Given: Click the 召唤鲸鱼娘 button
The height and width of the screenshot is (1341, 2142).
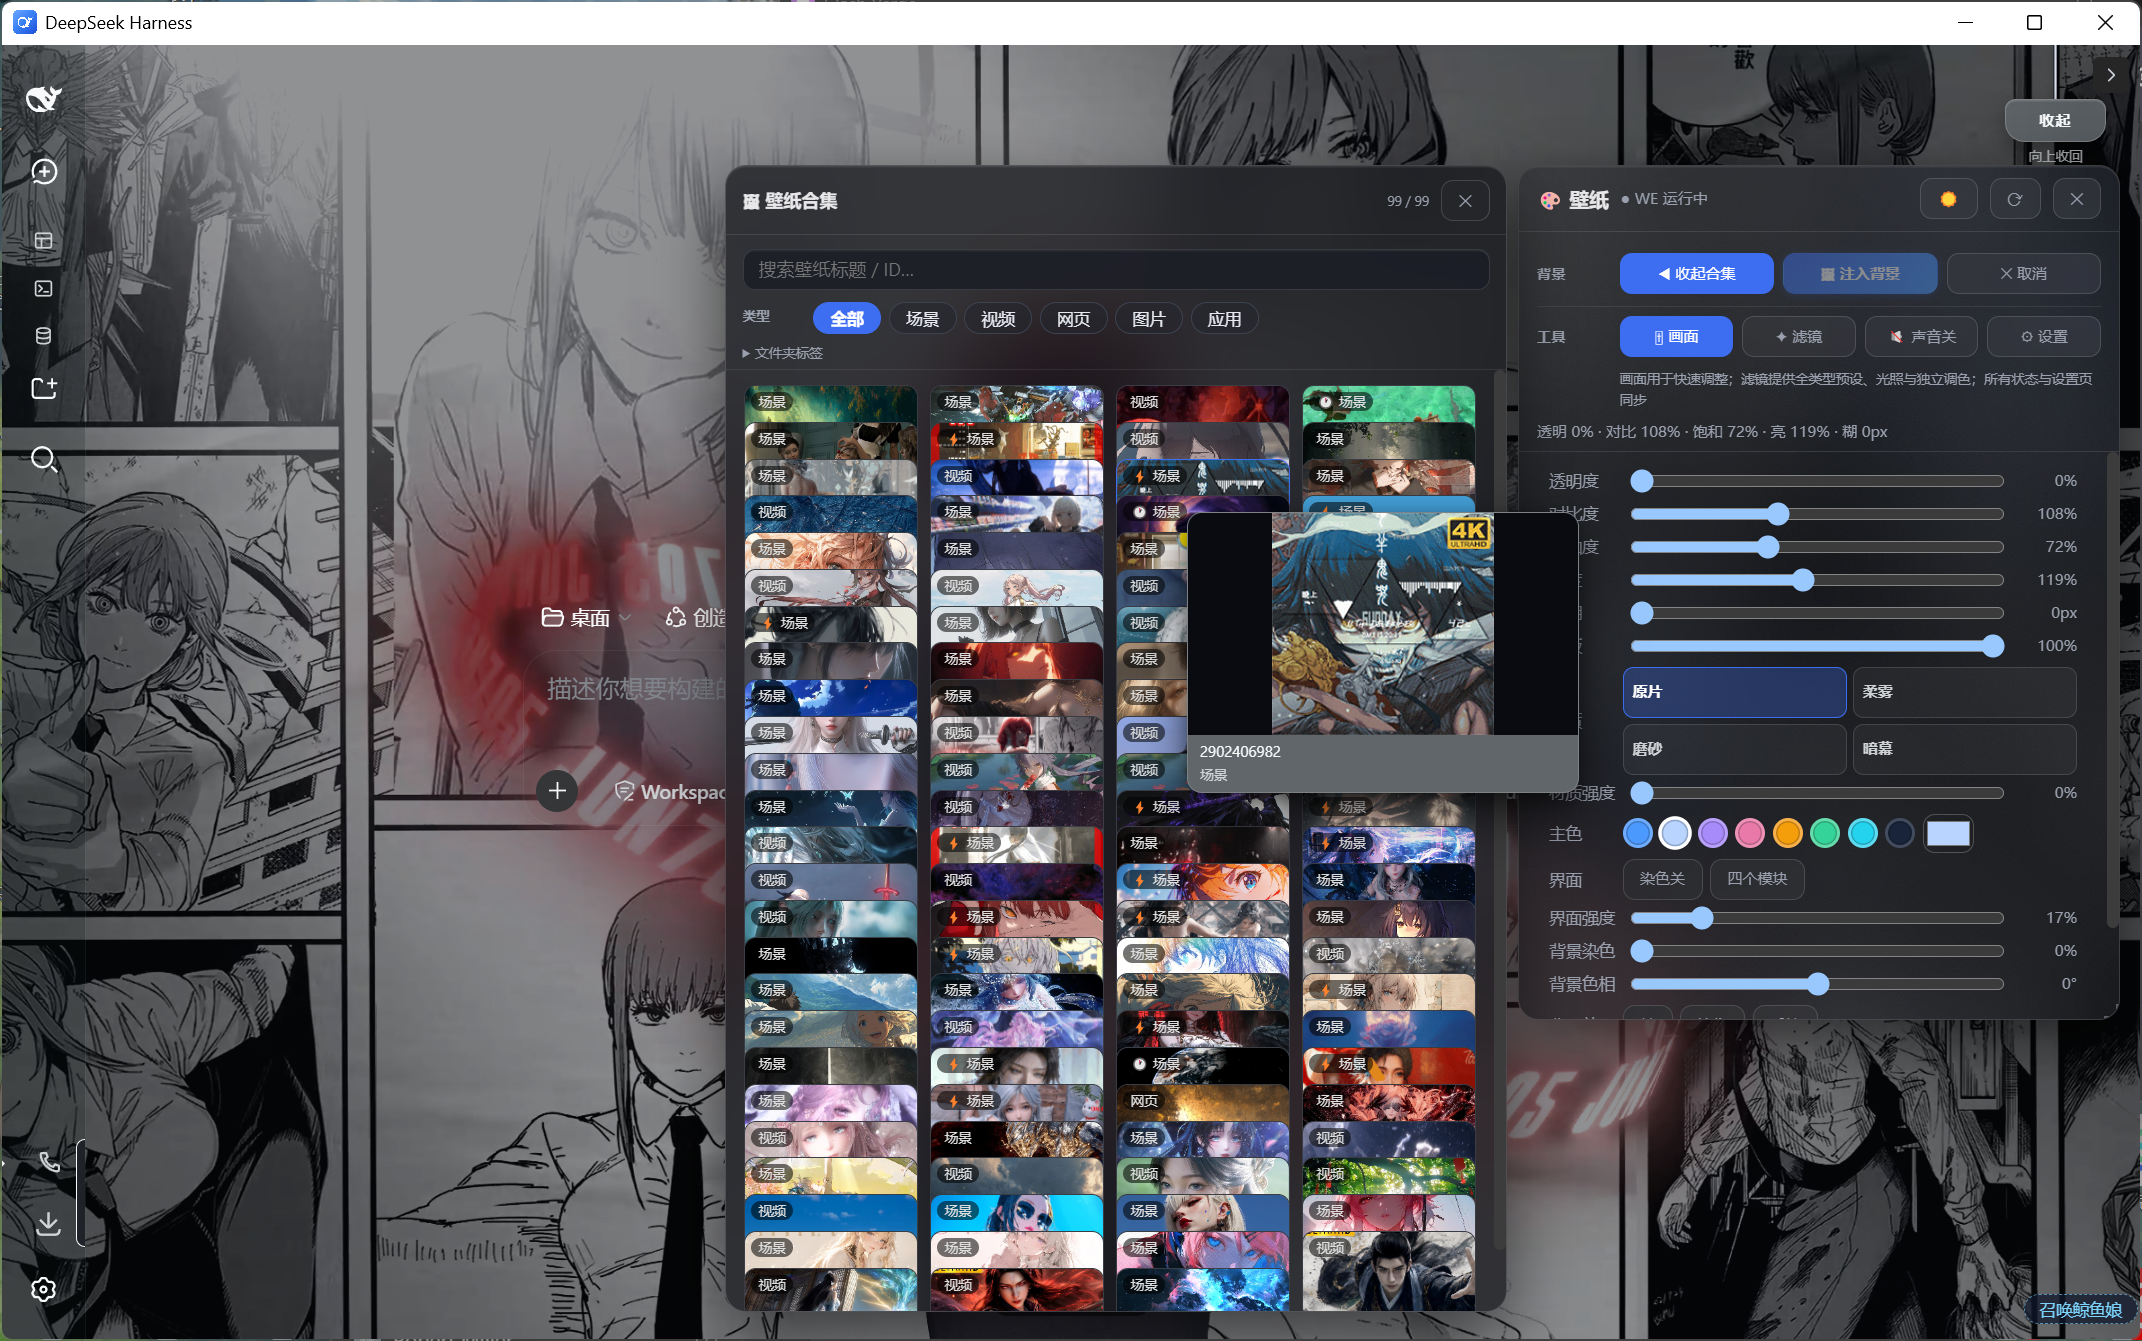Looking at the screenshot, I should (x=2080, y=1310).
